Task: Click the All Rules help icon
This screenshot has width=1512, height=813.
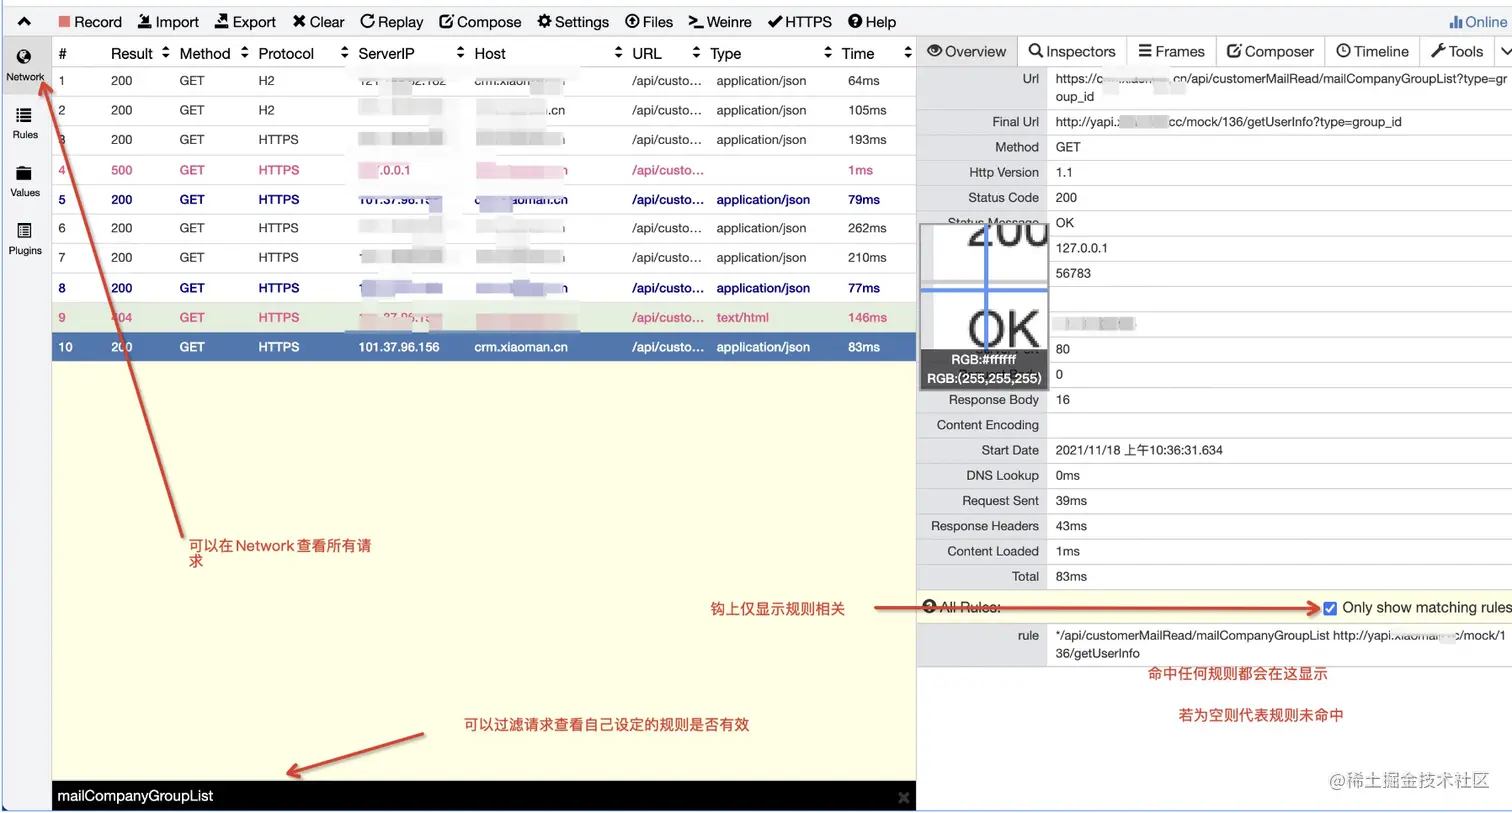Action: (930, 607)
